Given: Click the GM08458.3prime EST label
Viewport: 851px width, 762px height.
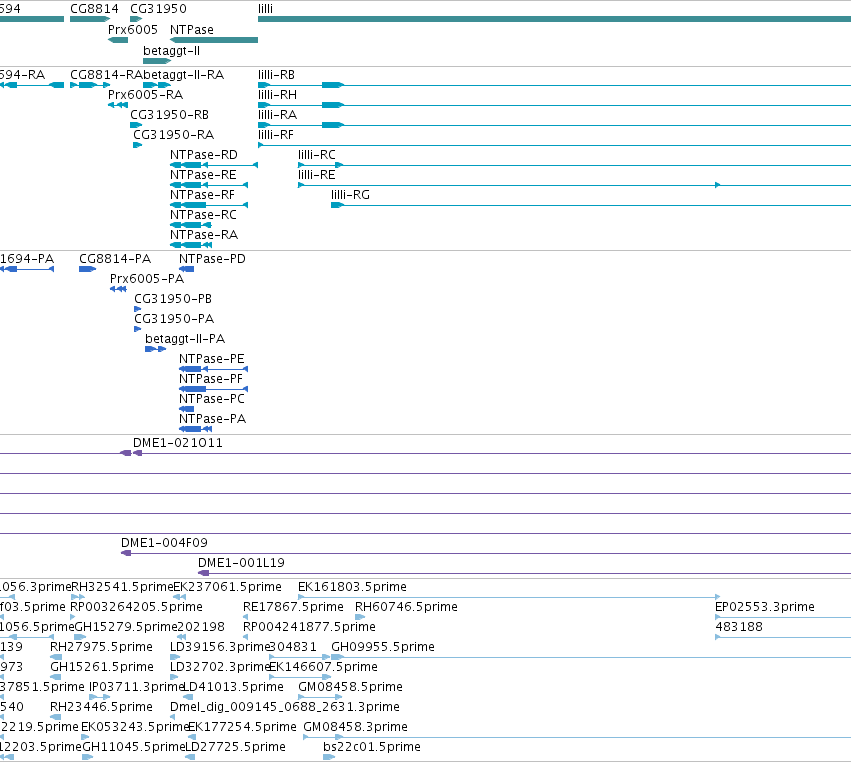Looking at the screenshot, I should click(x=355, y=727).
